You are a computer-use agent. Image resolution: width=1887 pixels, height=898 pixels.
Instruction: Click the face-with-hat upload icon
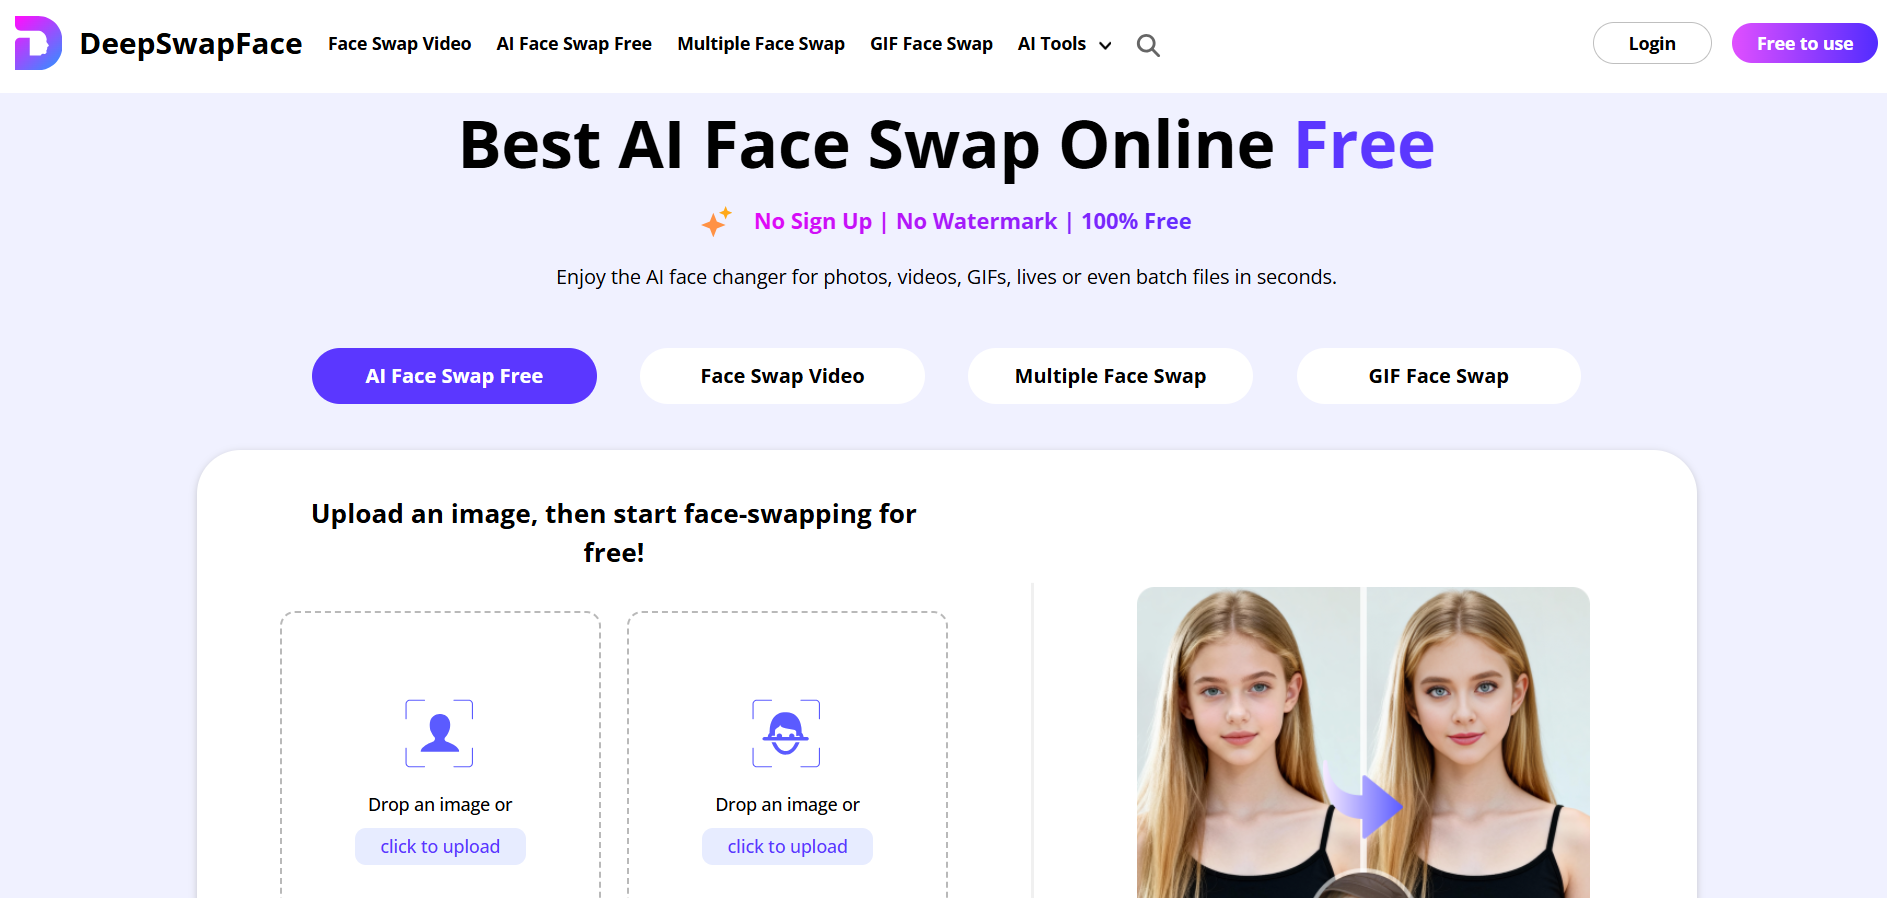(x=786, y=733)
